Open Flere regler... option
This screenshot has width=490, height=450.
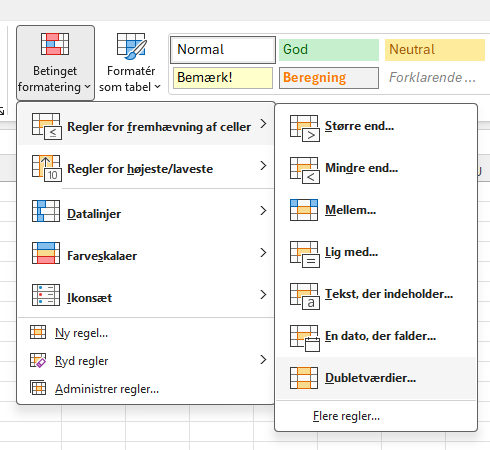pos(376,416)
